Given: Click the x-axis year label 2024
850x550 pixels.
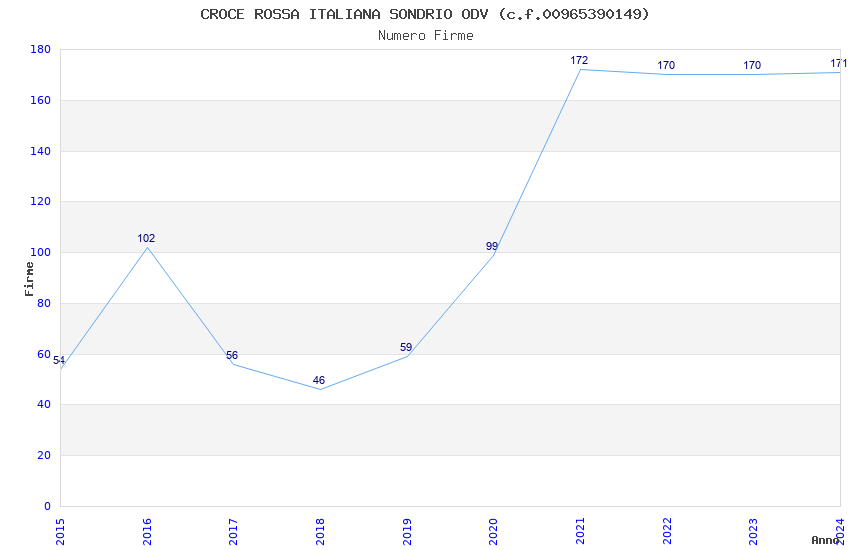Looking at the screenshot, I should pos(840,532).
